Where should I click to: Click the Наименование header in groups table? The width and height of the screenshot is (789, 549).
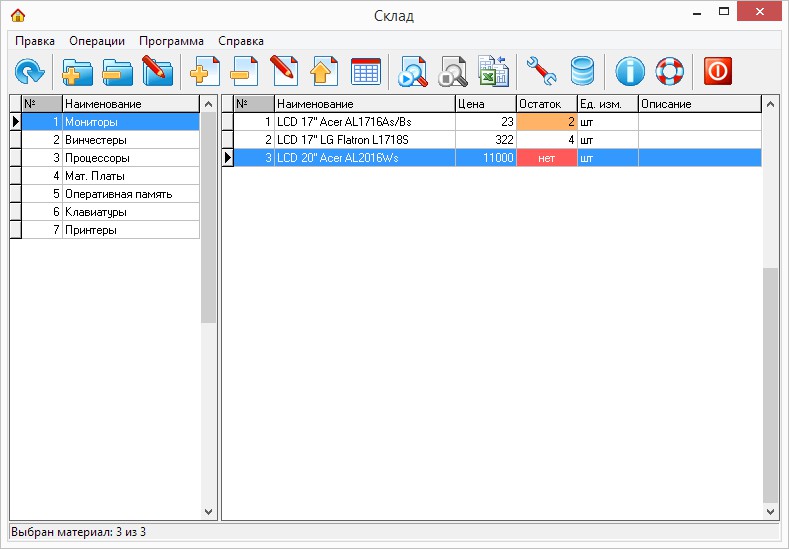tap(131, 104)
